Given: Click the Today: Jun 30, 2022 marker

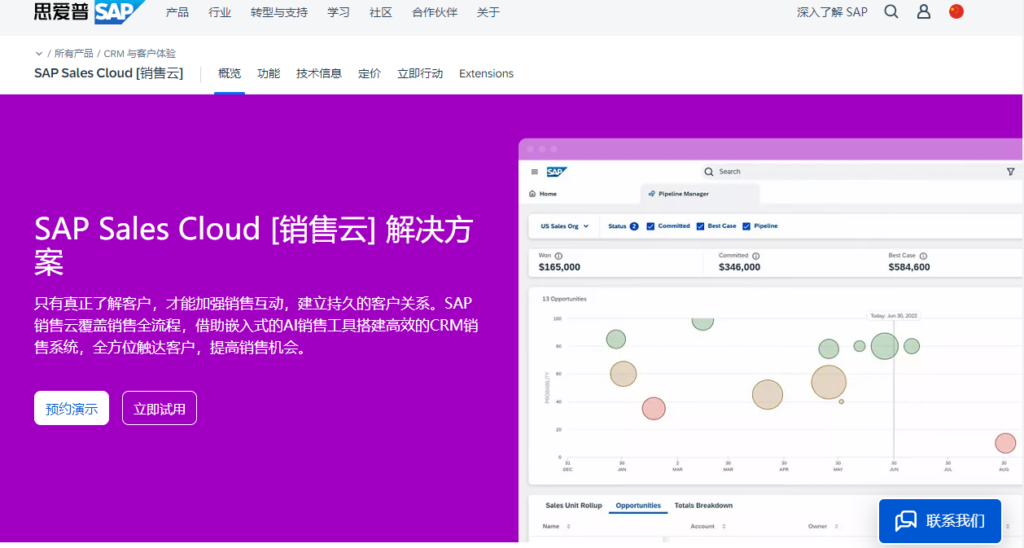Looking at the screenshot, I should 893,315.
